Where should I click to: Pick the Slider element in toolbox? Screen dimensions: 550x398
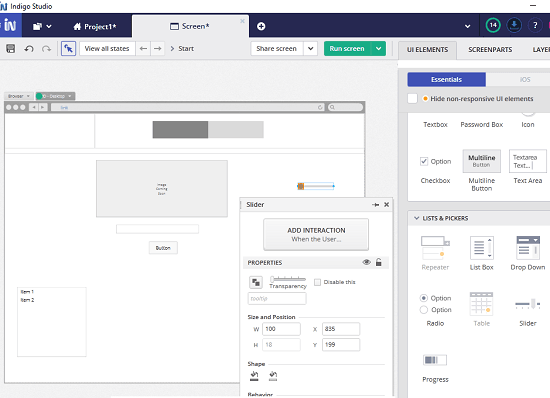click(528, 311)
